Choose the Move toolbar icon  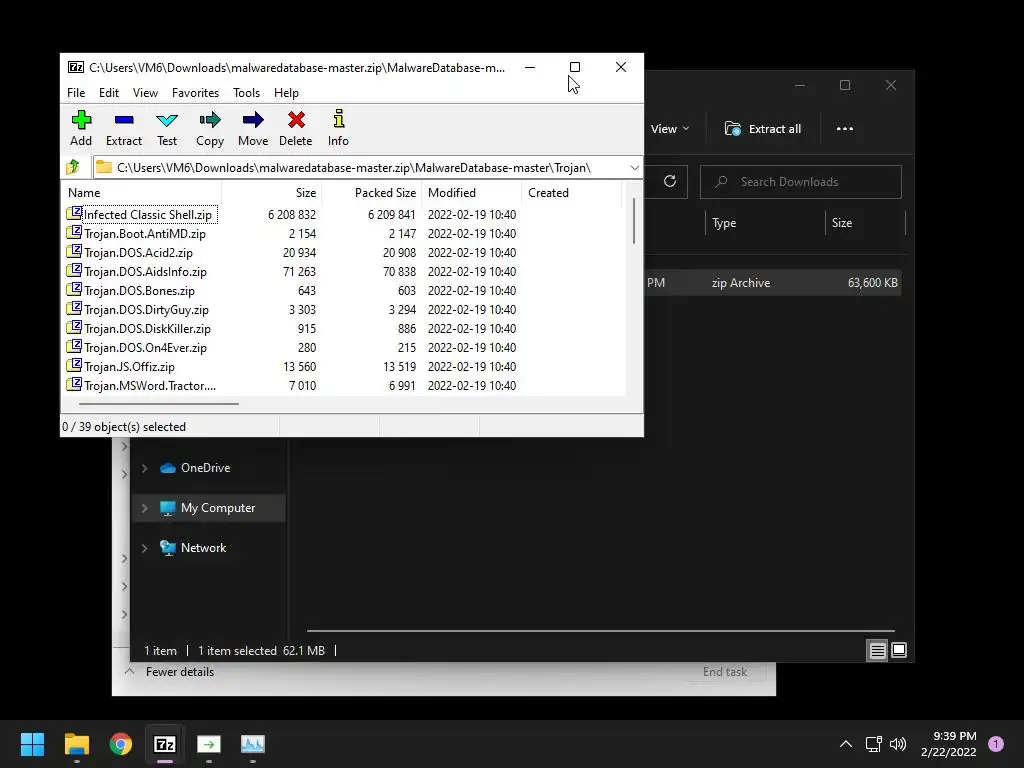253,120
